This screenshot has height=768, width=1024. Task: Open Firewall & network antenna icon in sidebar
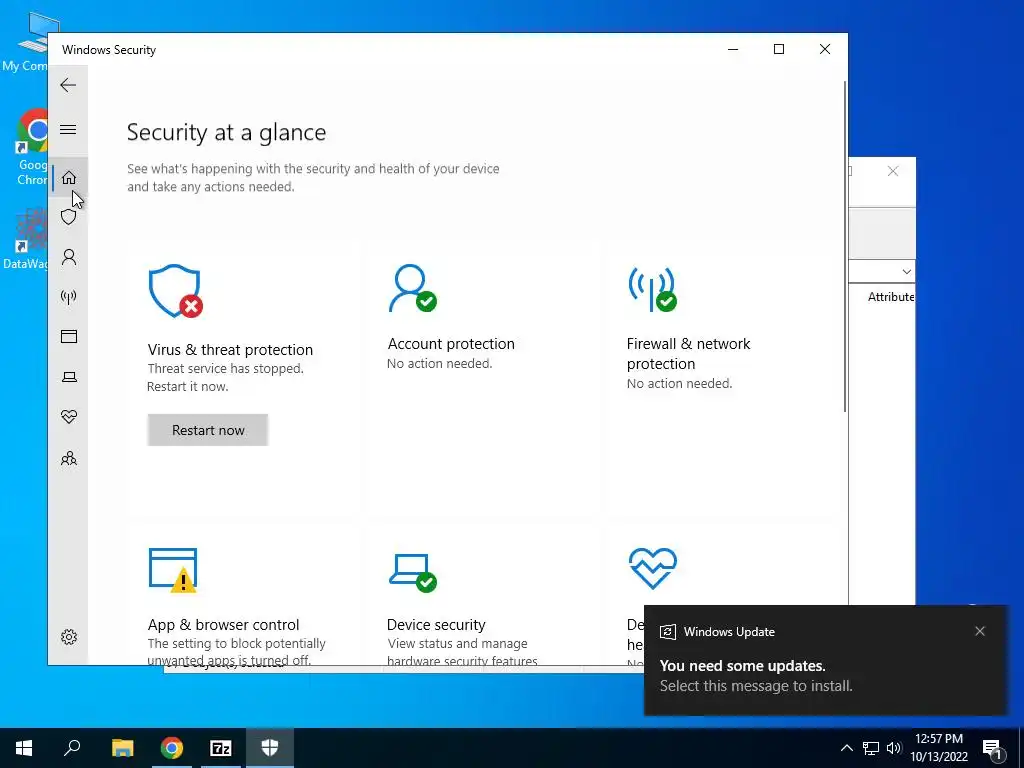tap(69, 297)
